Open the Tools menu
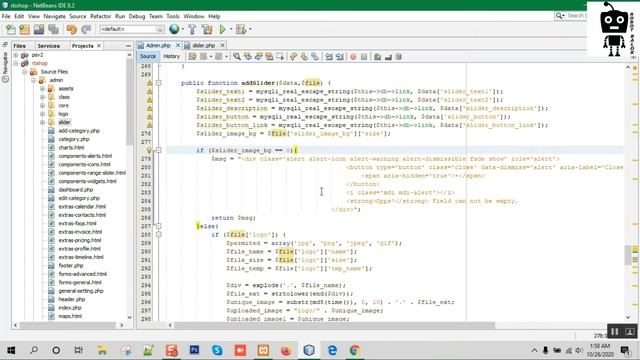Screen dimensions: 640x360 [173, 16]
